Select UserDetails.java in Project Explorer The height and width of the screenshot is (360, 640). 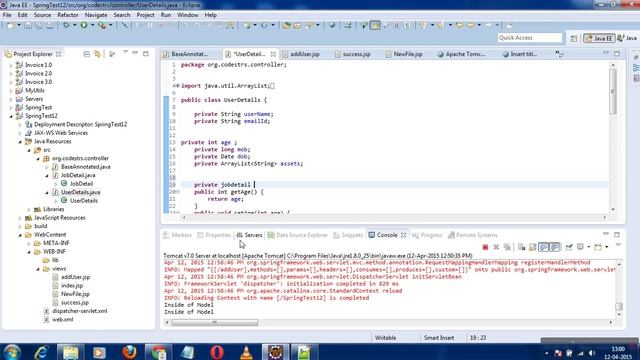click(80, 192)
